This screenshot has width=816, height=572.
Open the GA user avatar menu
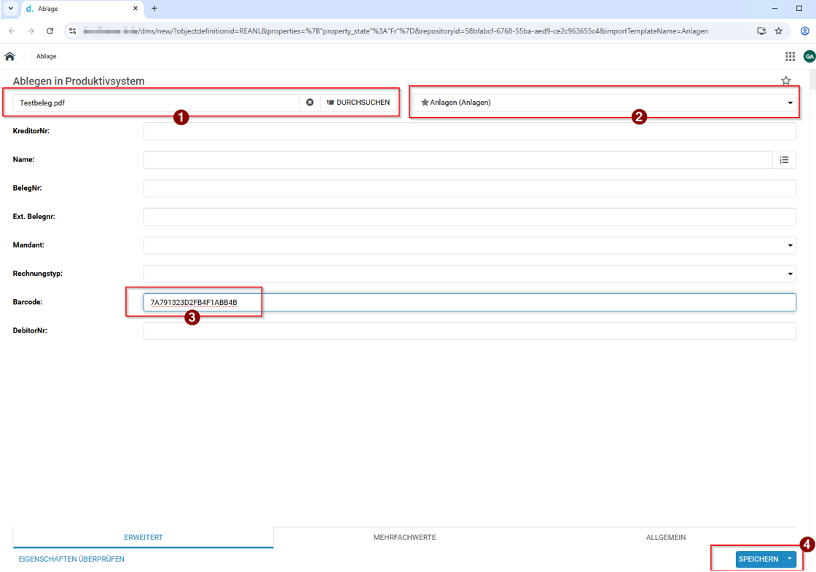(x=809, y=56)
